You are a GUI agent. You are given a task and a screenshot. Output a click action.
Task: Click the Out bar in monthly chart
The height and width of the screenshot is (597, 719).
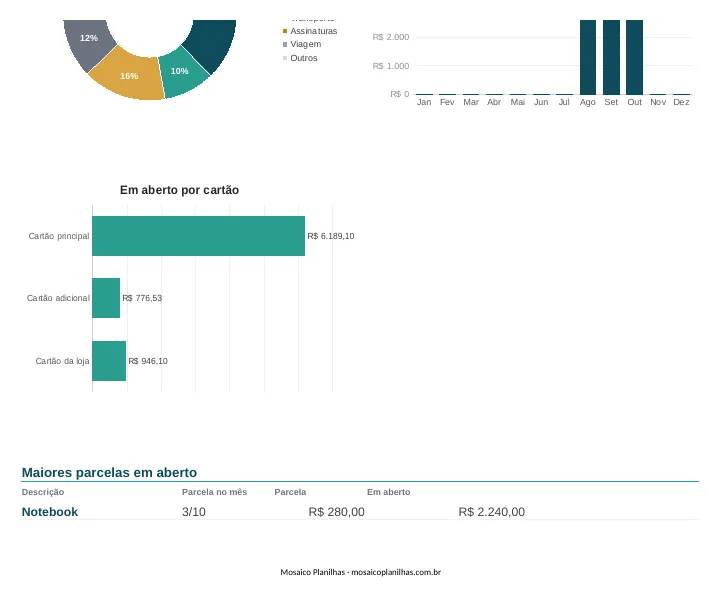634,57
